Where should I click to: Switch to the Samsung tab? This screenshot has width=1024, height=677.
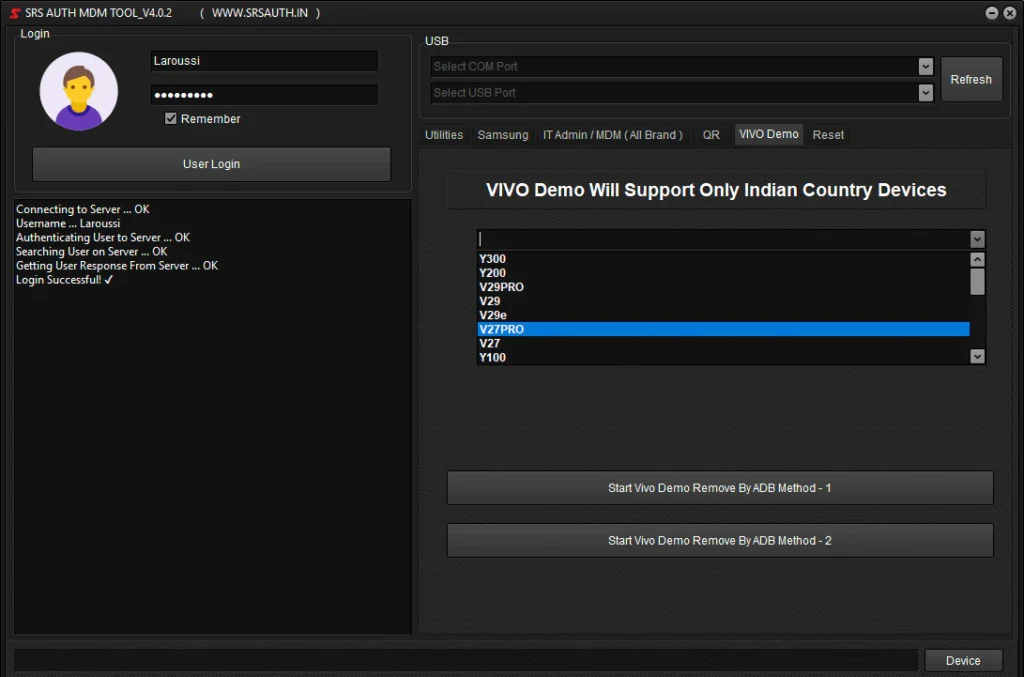(503, 134)
